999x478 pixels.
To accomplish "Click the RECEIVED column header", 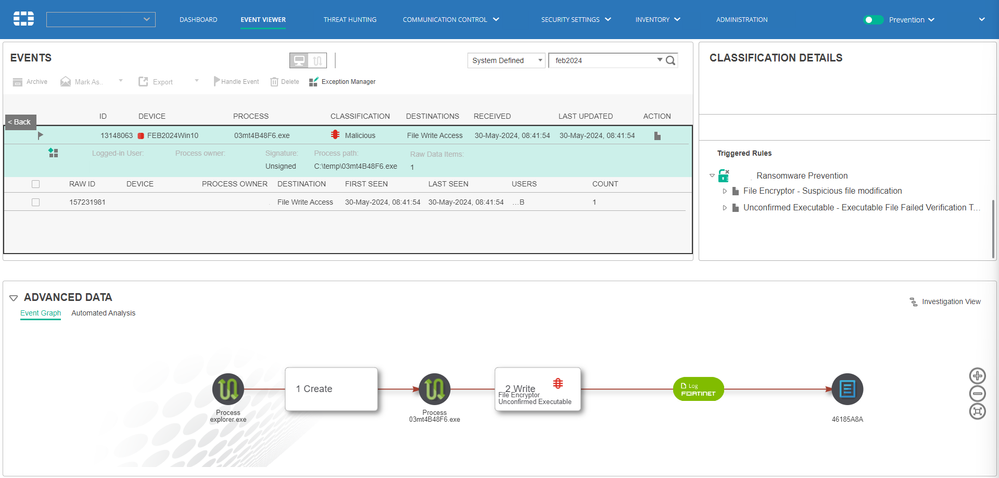I will 492,116.
